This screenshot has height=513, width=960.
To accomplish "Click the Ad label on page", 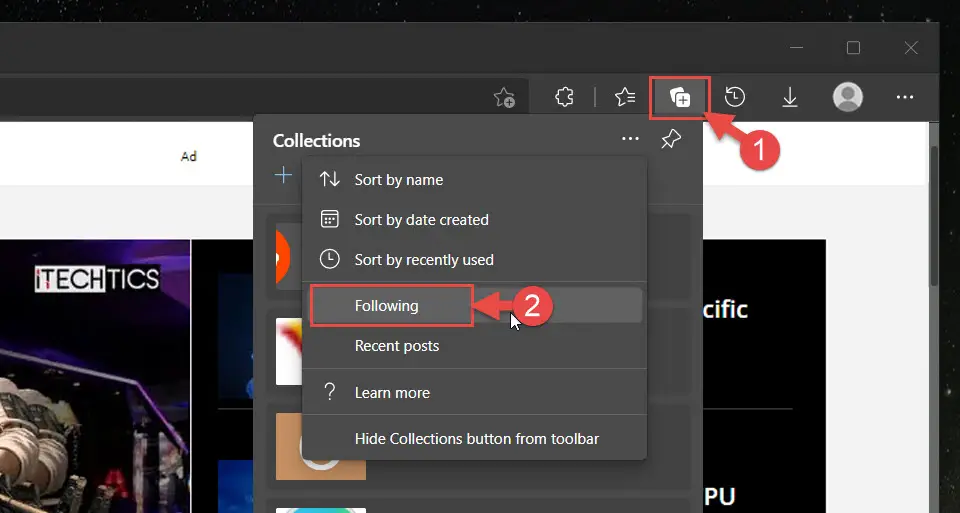I will click(189, 157).
